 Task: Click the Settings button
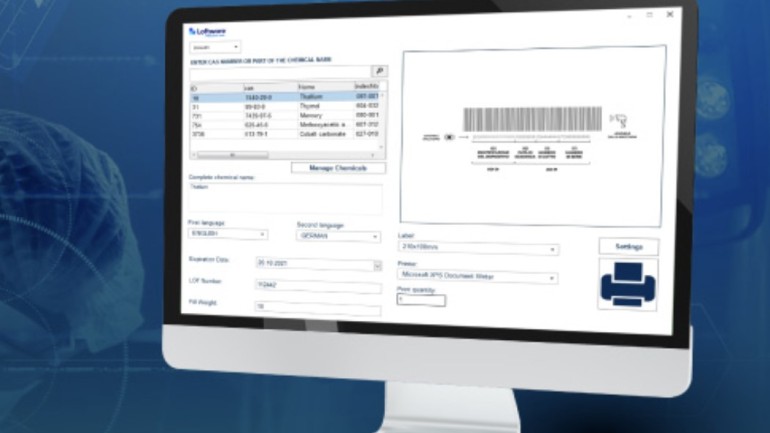(629, 246)
